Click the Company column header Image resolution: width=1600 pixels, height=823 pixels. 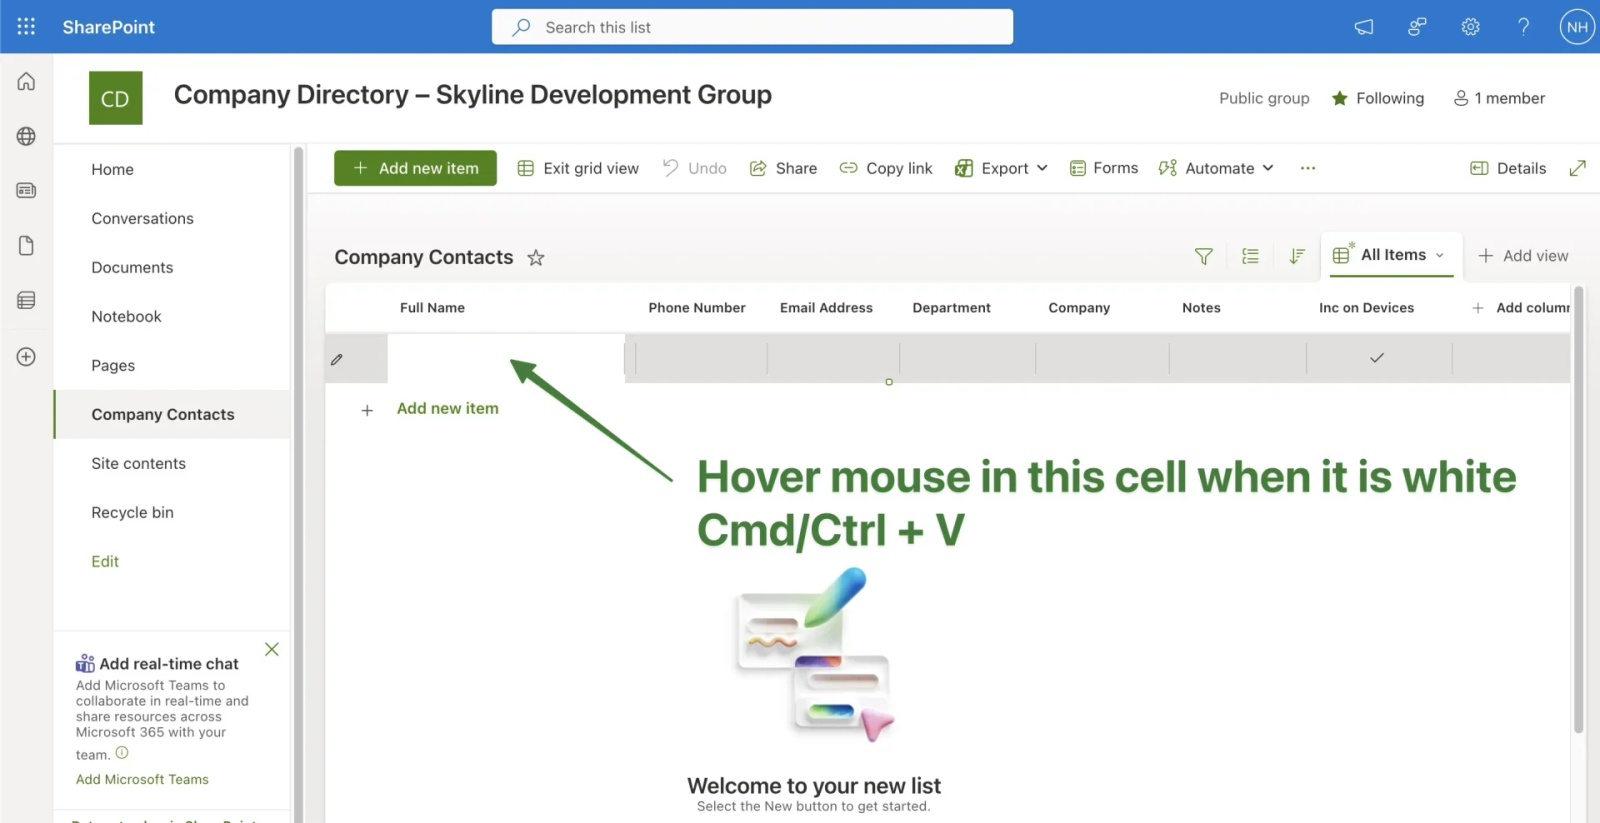1079,308
